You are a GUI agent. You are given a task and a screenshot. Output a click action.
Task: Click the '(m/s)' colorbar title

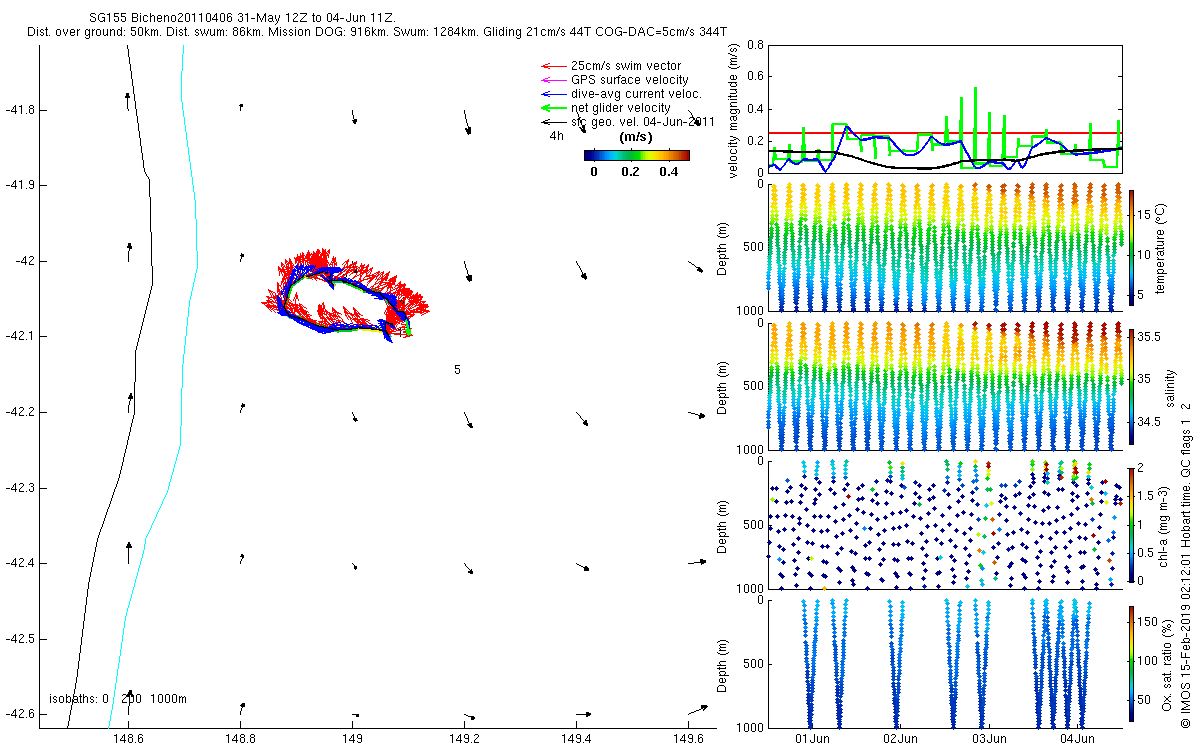click(x=637, y=136)
